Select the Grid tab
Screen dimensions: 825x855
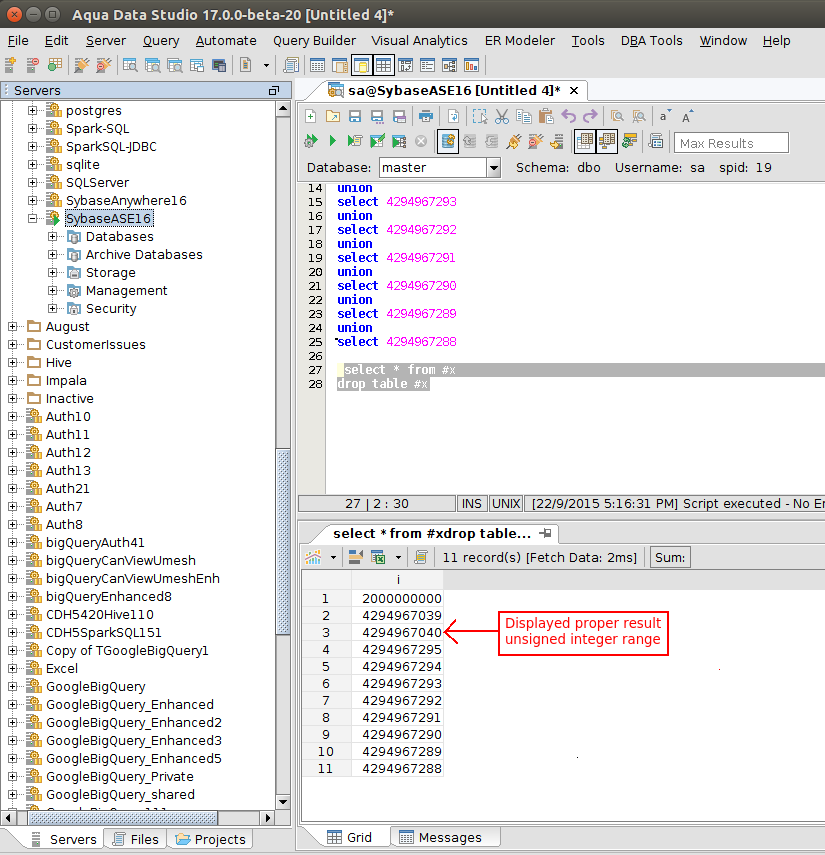tap(350, 837)
